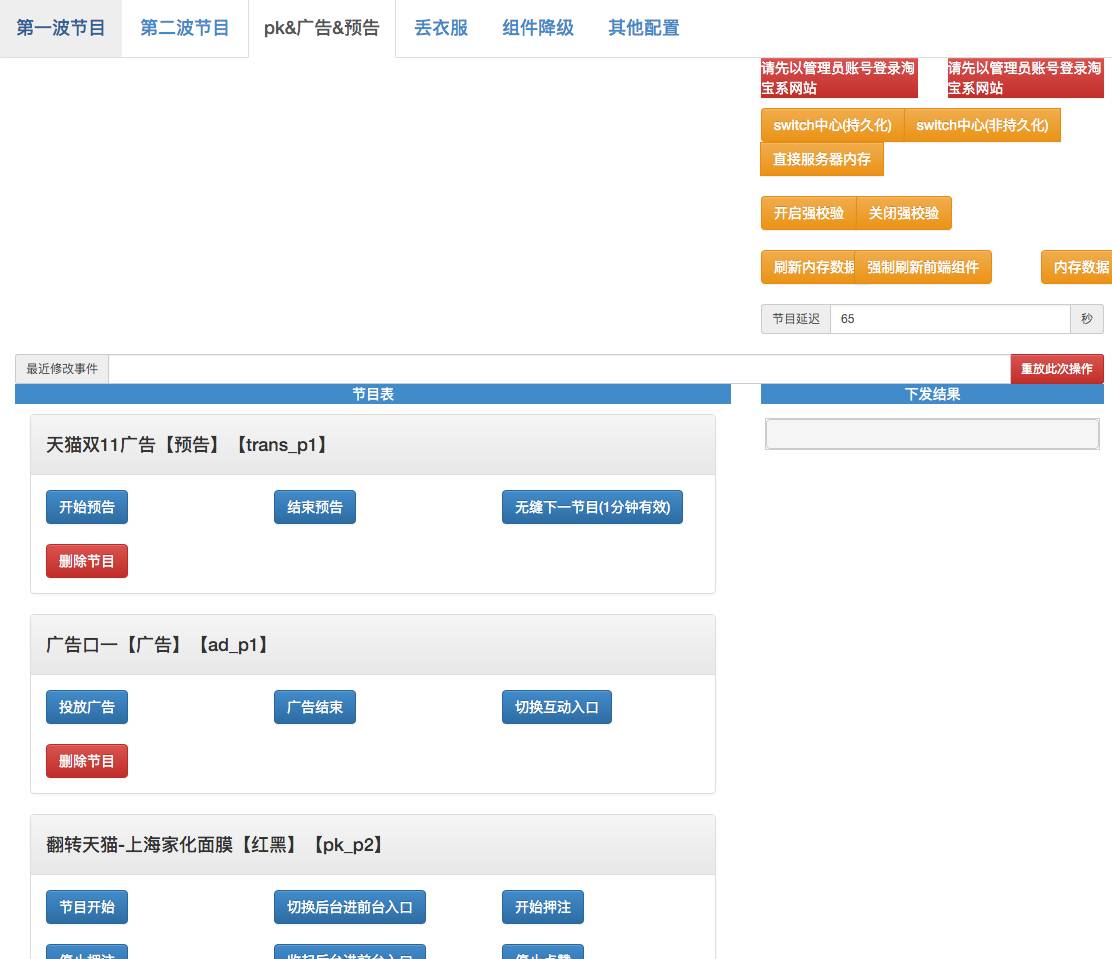The width and height of the screenshot is (1112, 959).
Task: Click the switch中心(持久化) button
Action: point(832,125)
